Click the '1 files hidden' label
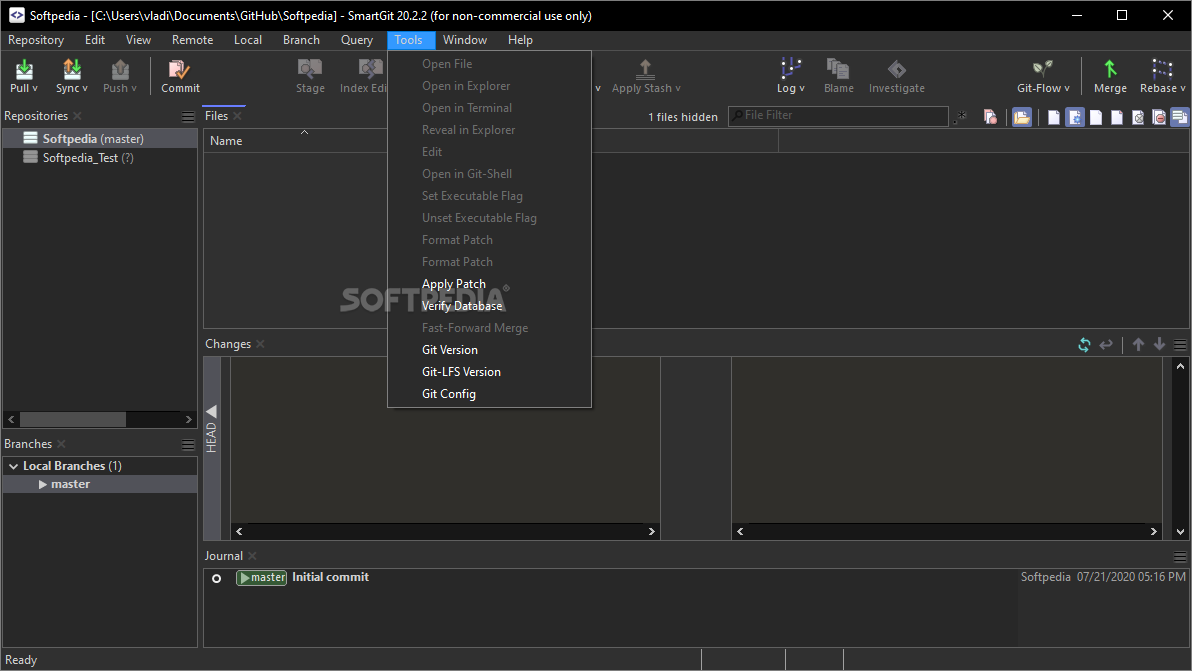Screen dimensions: 1192x671 [x=683, y=117]
